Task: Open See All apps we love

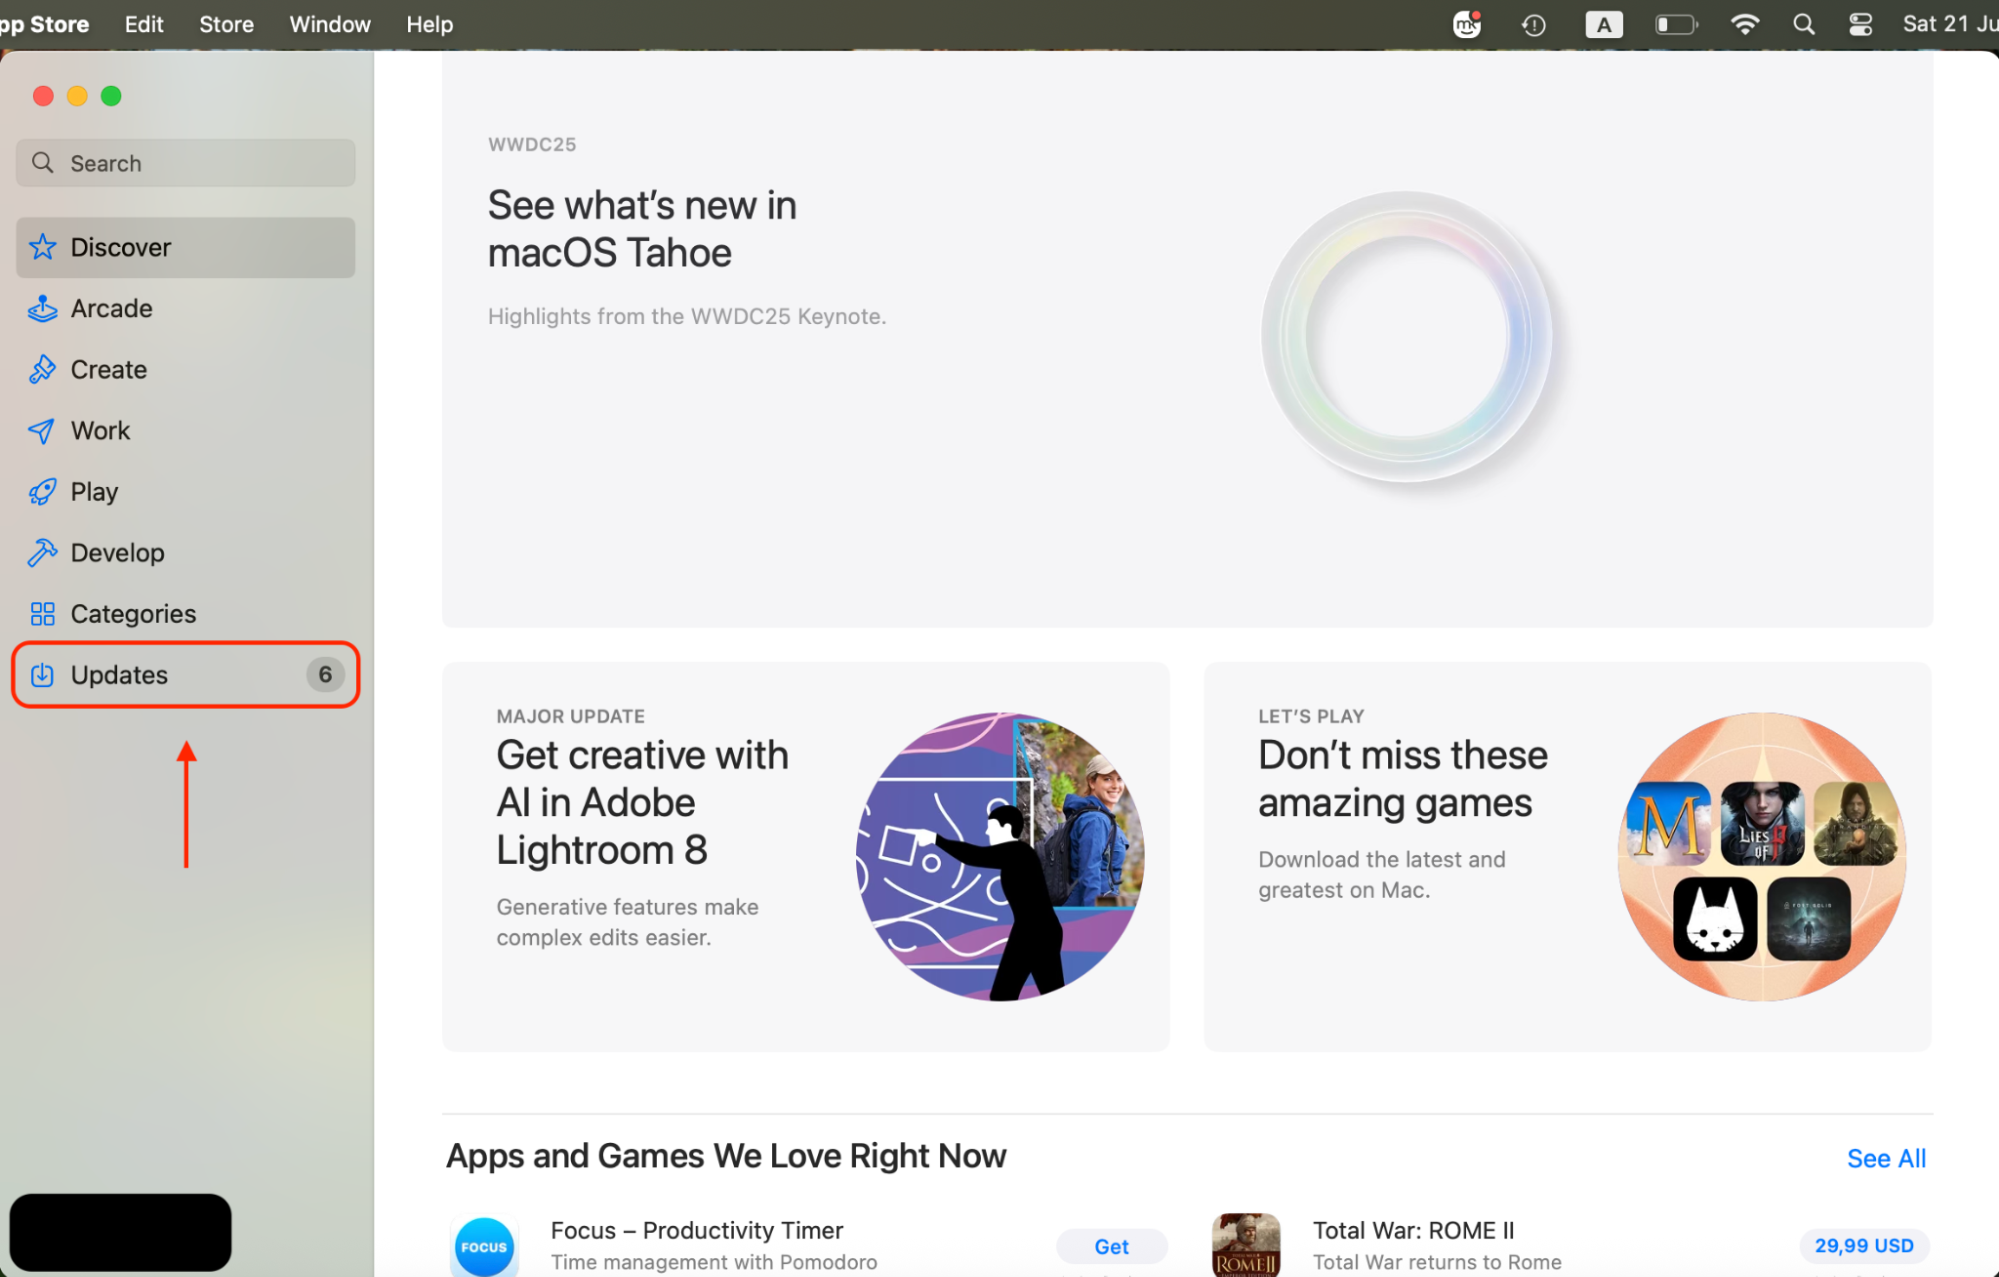Action: pos(1885,1157)
